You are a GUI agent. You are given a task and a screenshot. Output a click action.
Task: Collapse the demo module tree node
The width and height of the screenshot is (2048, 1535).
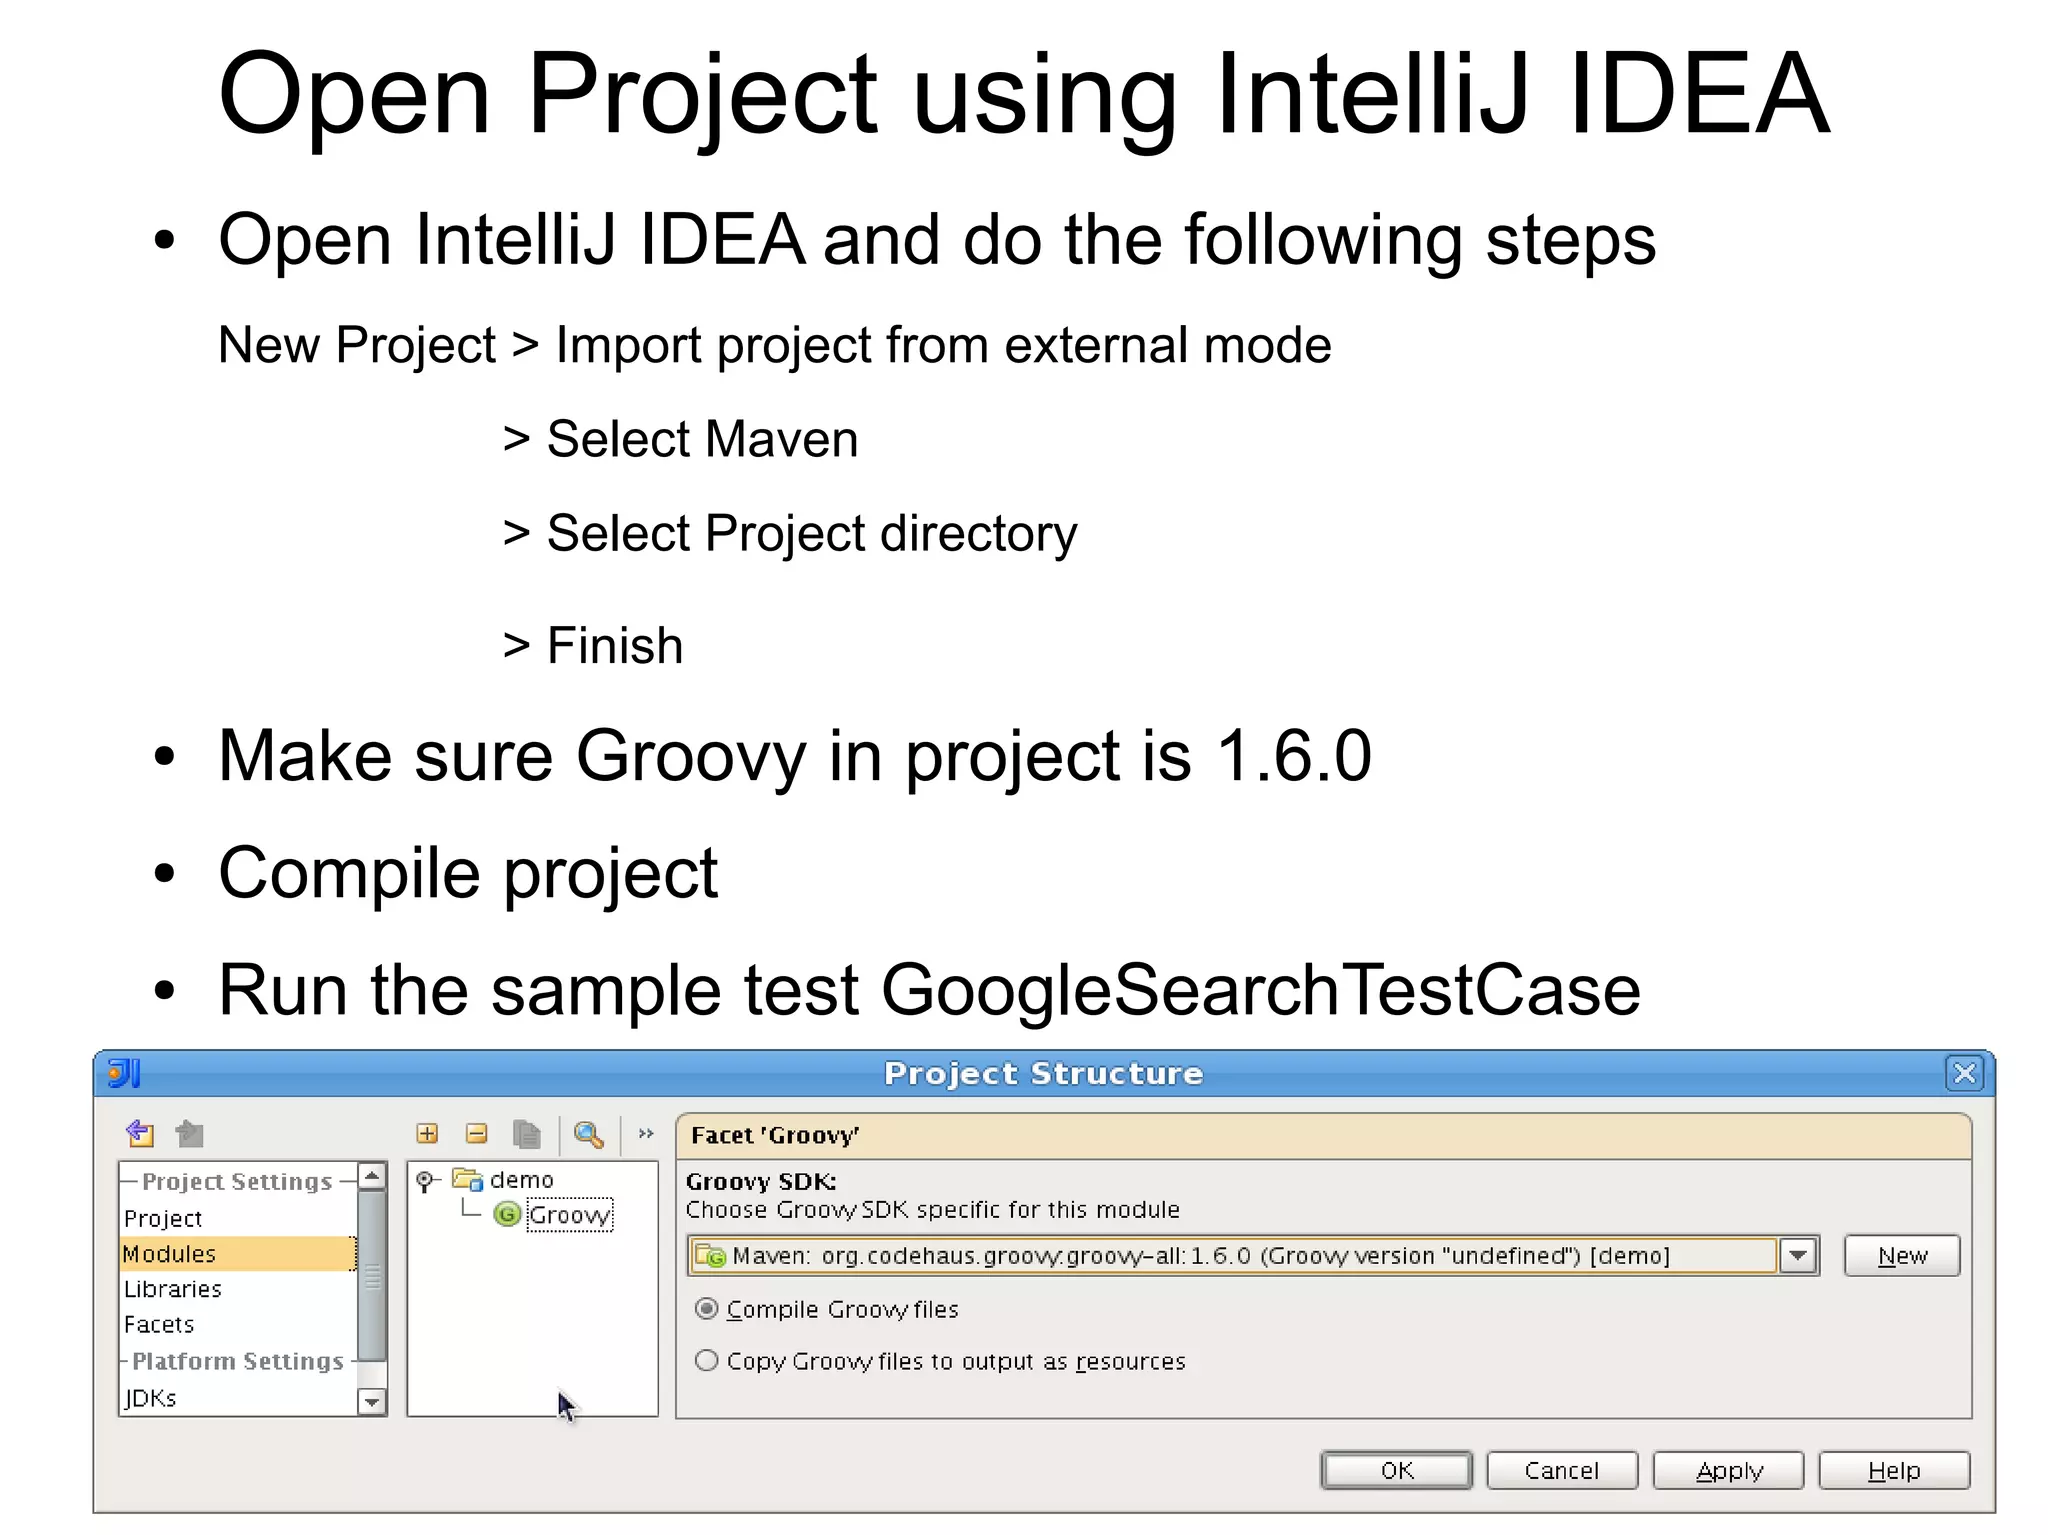[425, 1180]
